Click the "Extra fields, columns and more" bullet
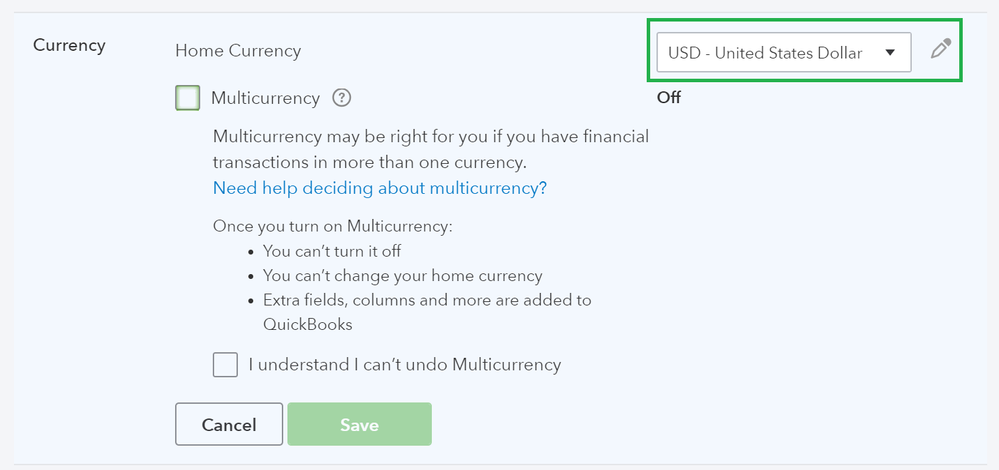 pos(427,300)
